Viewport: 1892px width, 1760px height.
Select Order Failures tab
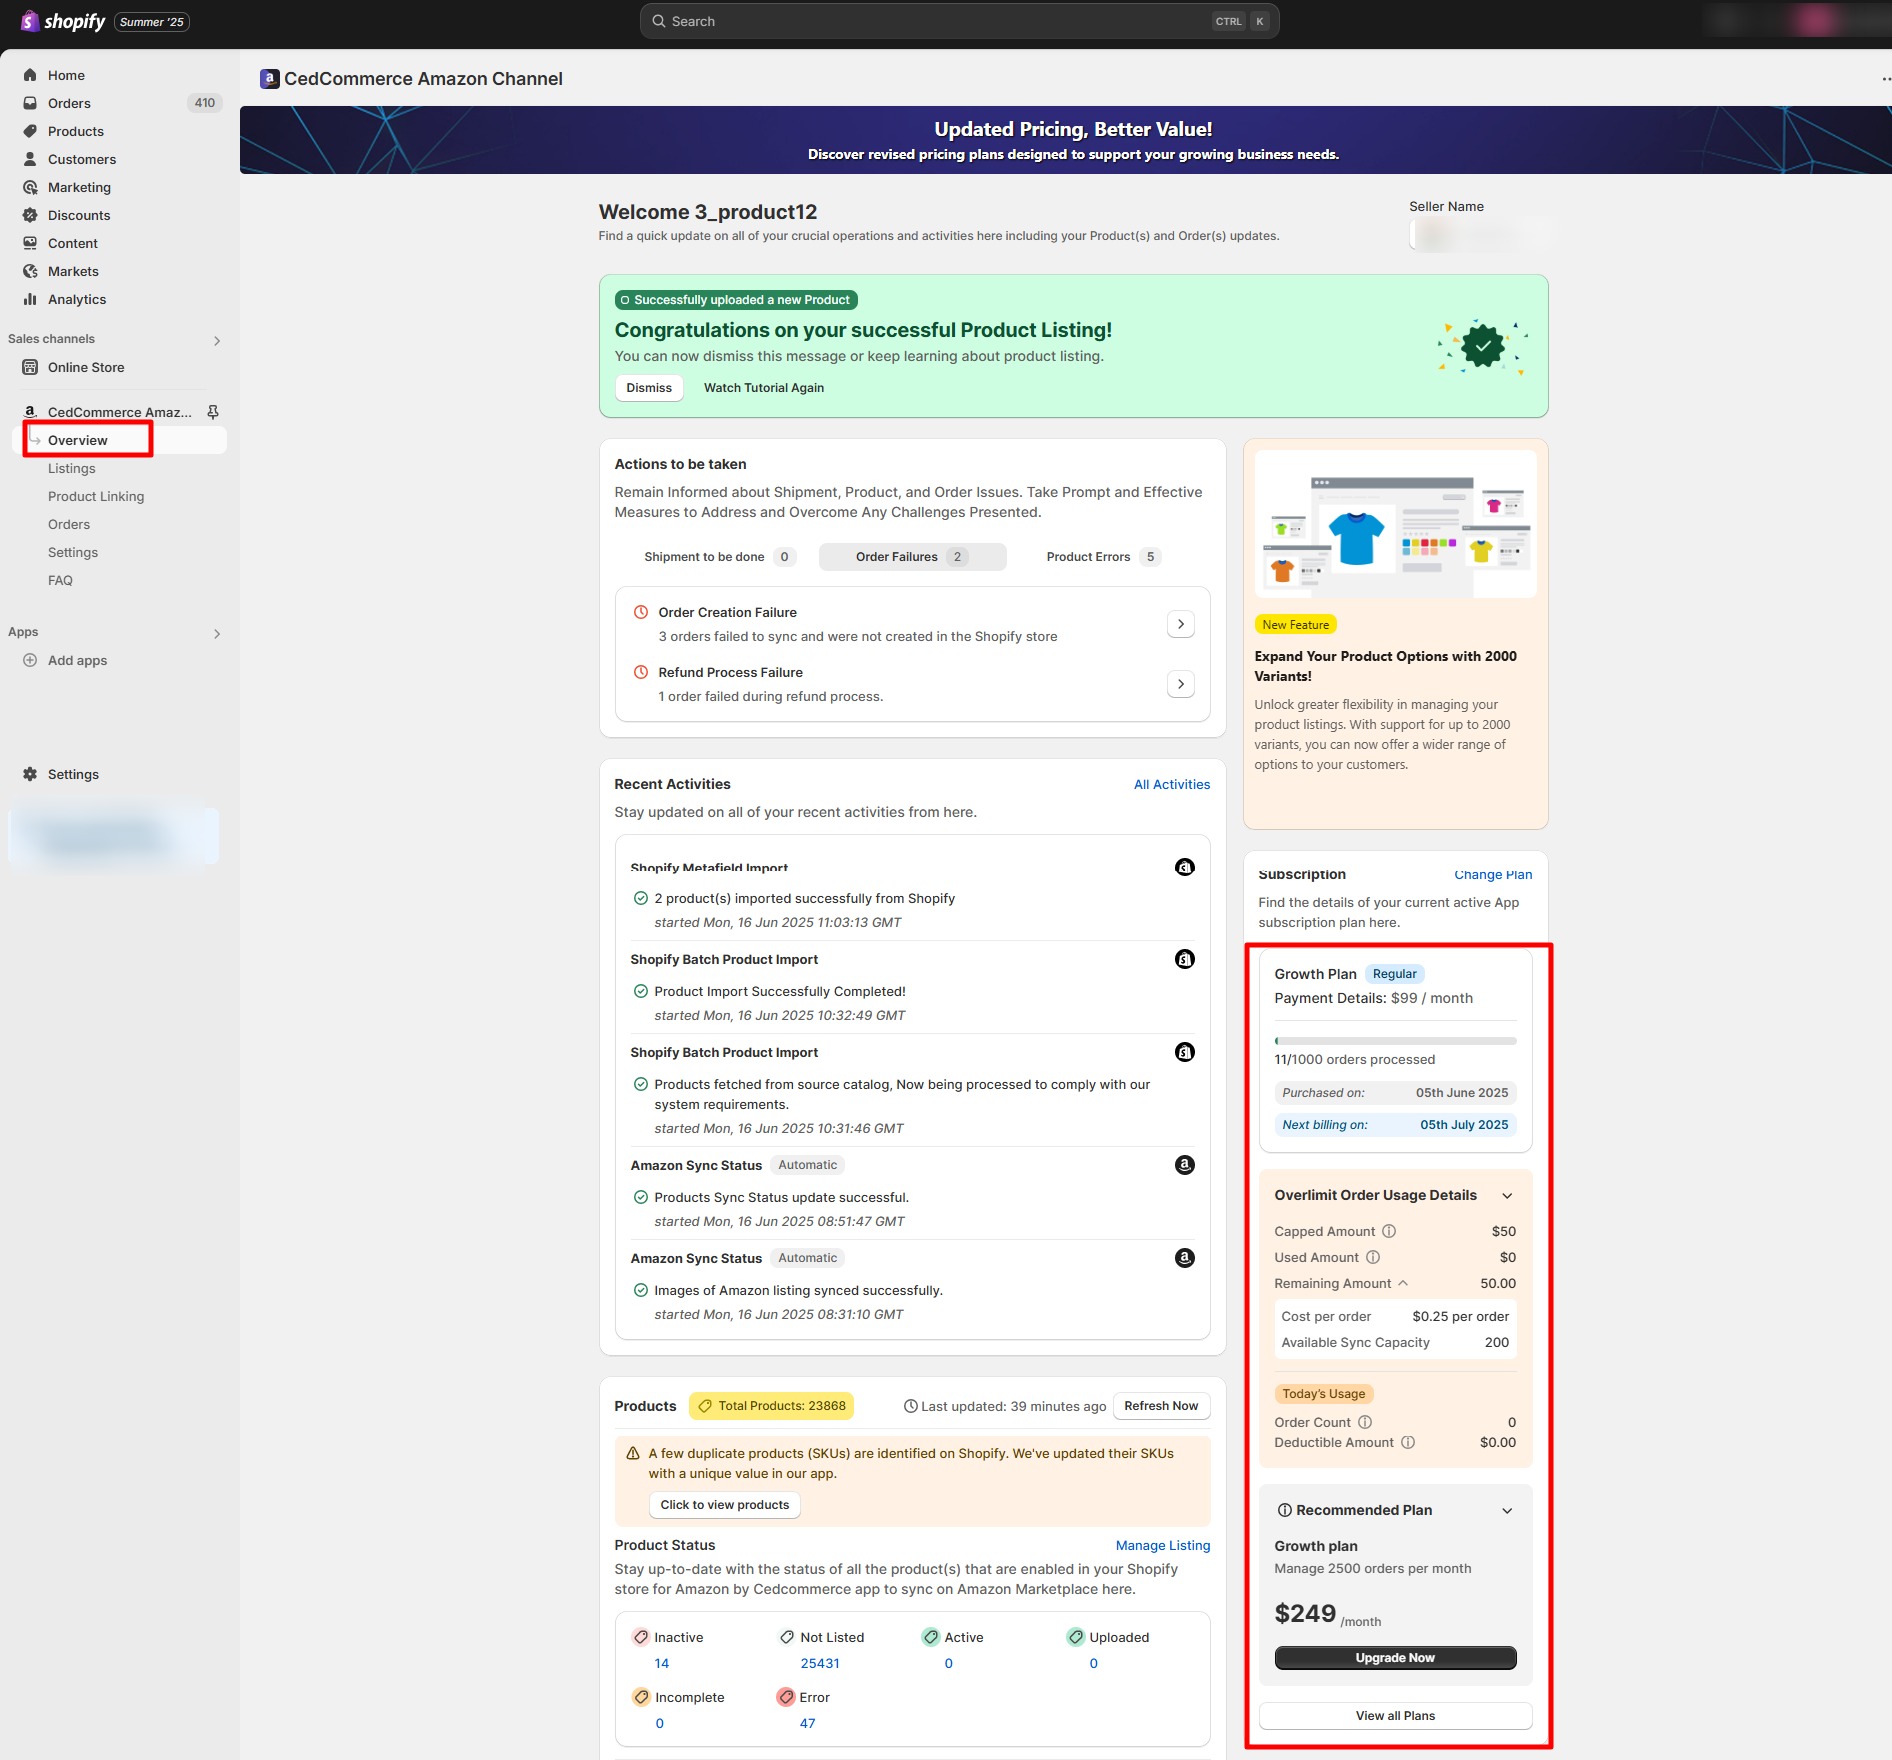(912, 557)
